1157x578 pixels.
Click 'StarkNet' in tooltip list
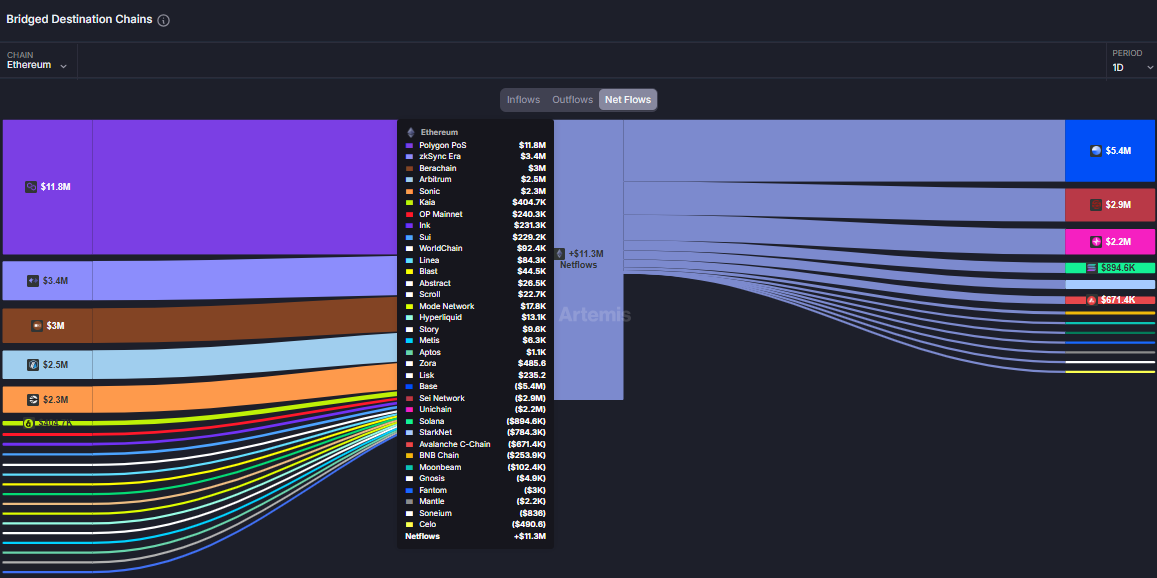[x=435, y=432]
